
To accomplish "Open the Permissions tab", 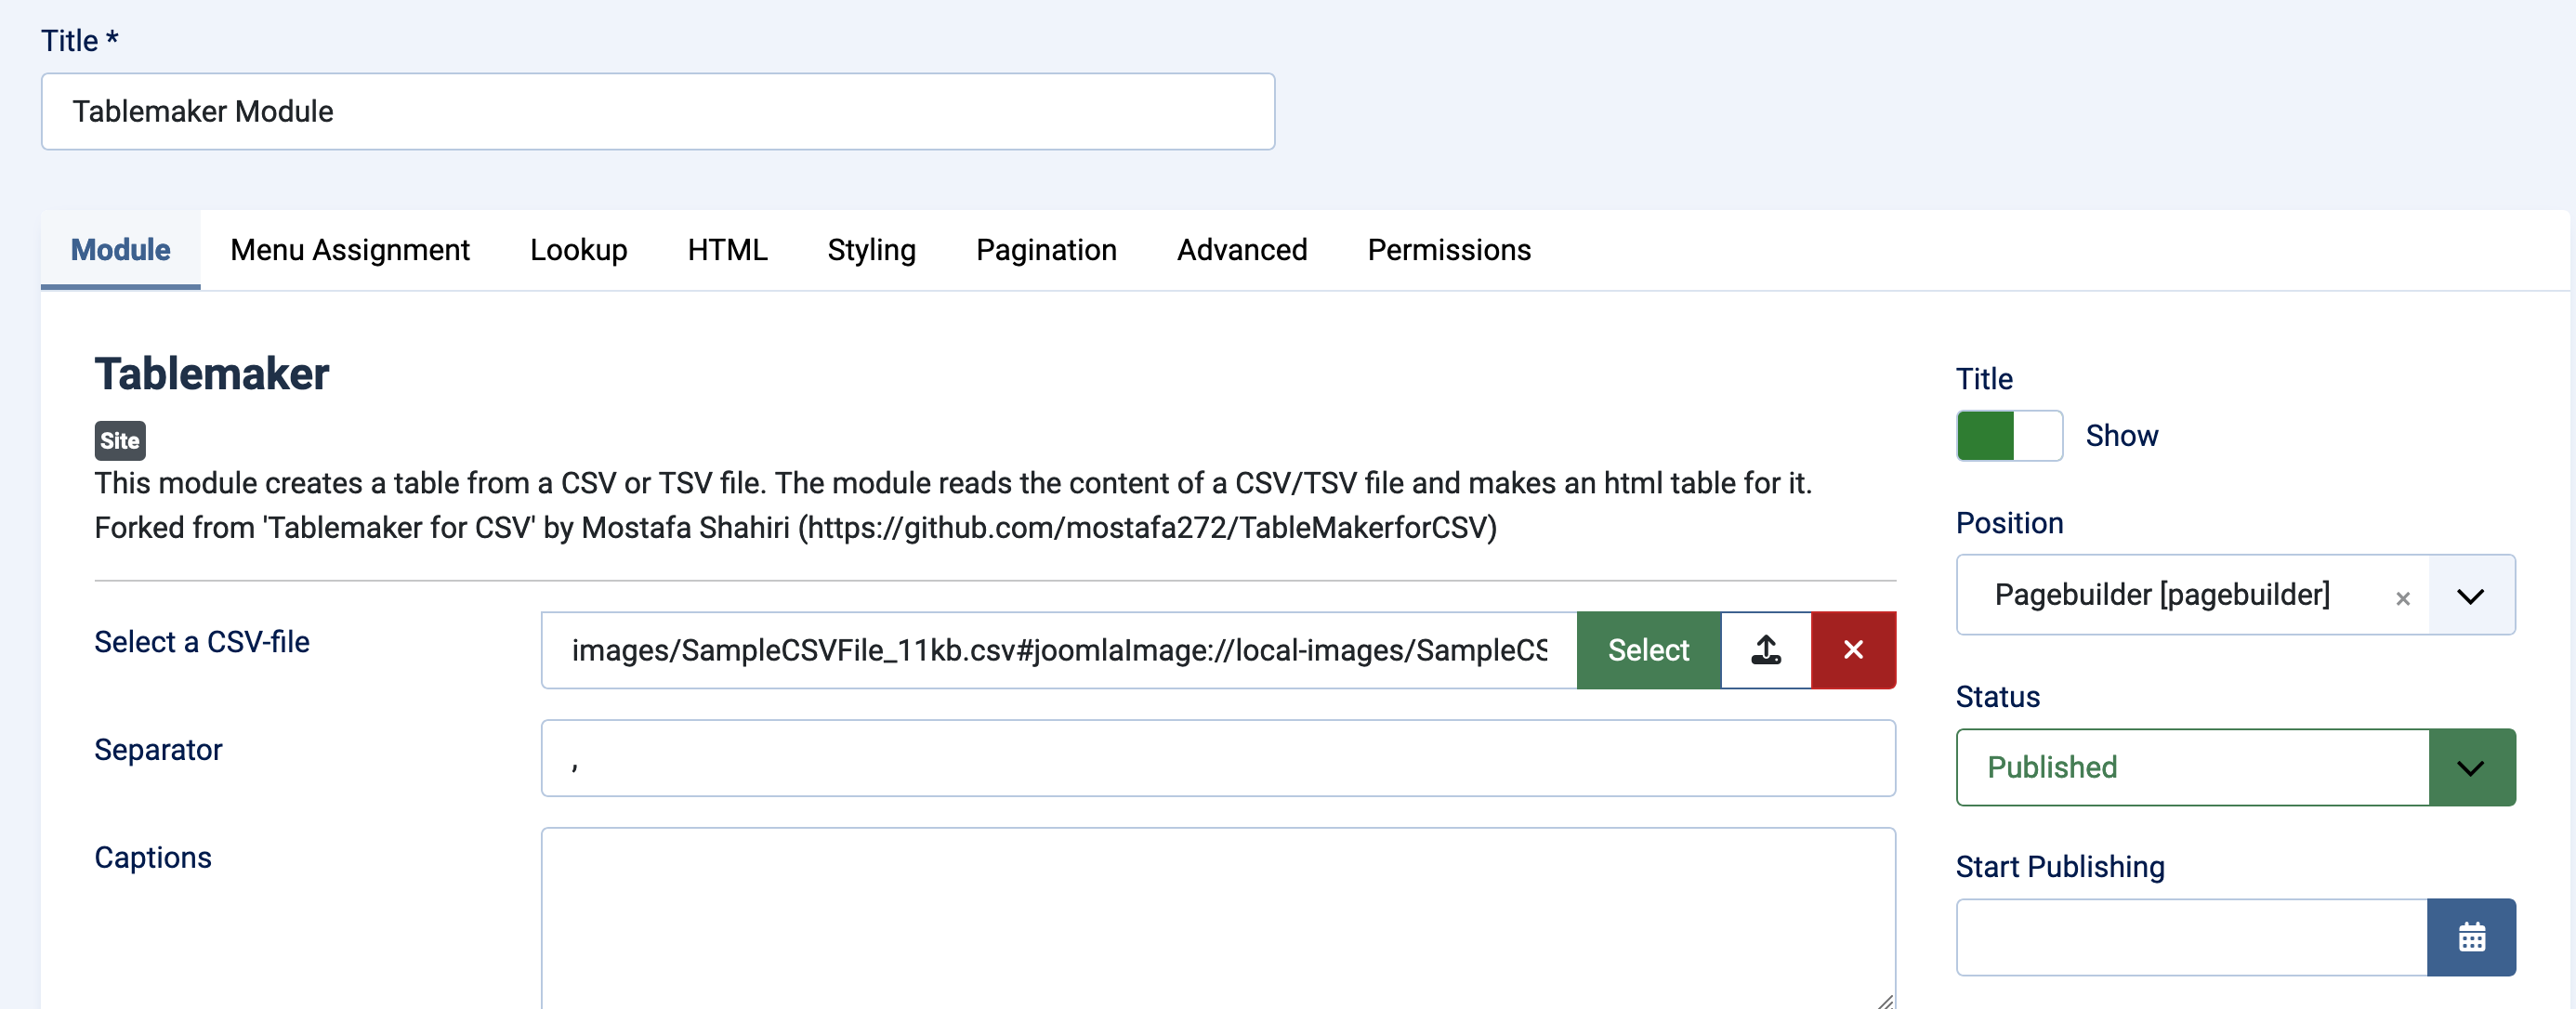I will tap(1448, 250).
